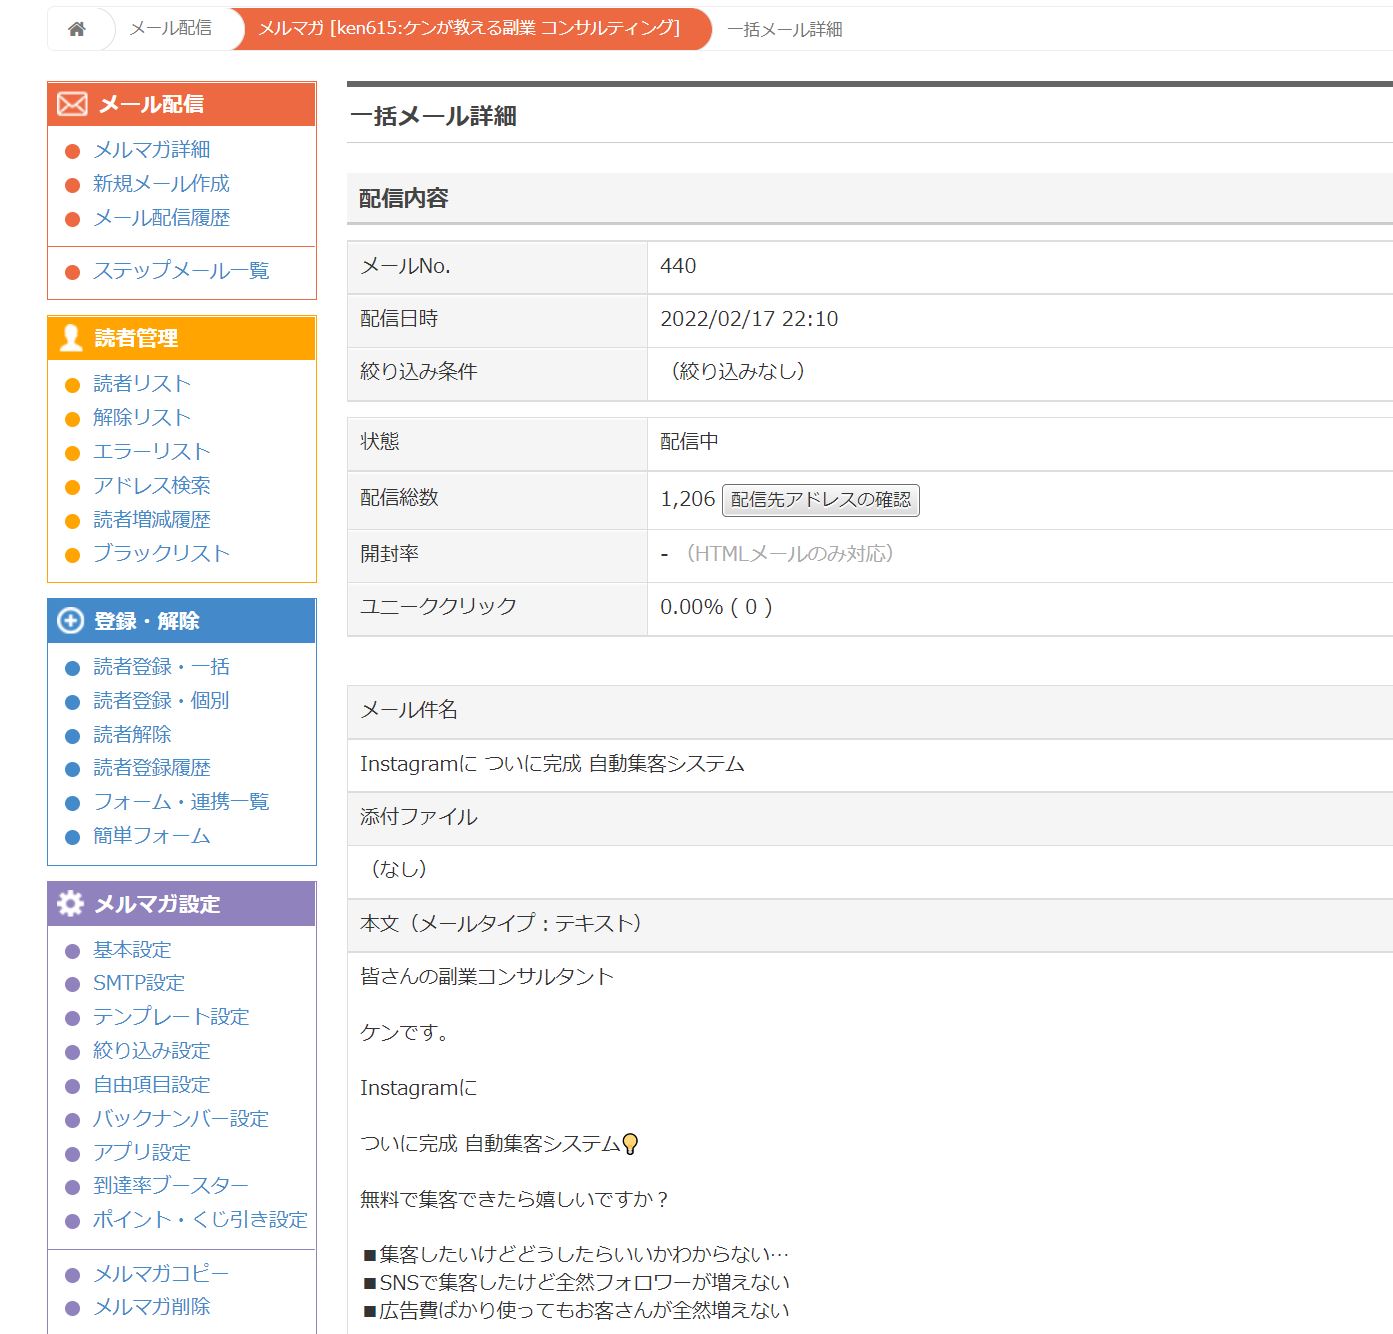Open 読者増減履歴 link
Screen dimensions: 1393x1334
[152, 520]
